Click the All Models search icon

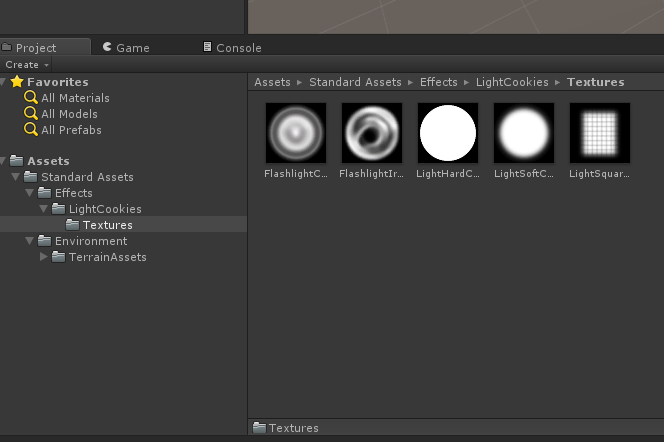pyautogui.click(x=30, y=113)
